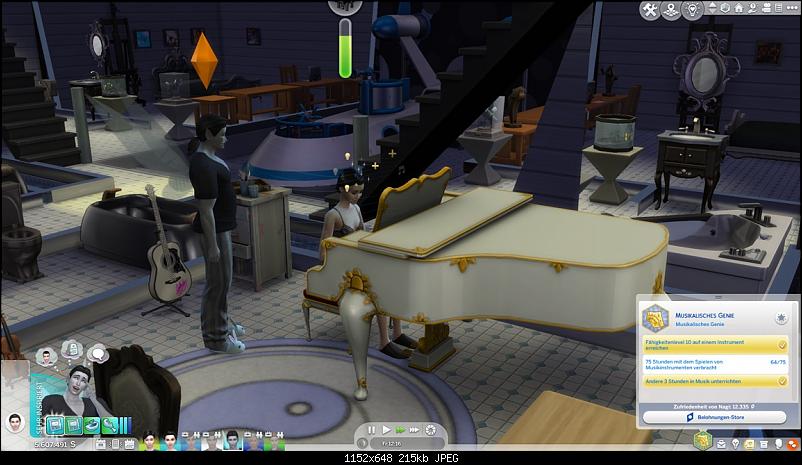Click the second moodlet icon

pos(73,425)
